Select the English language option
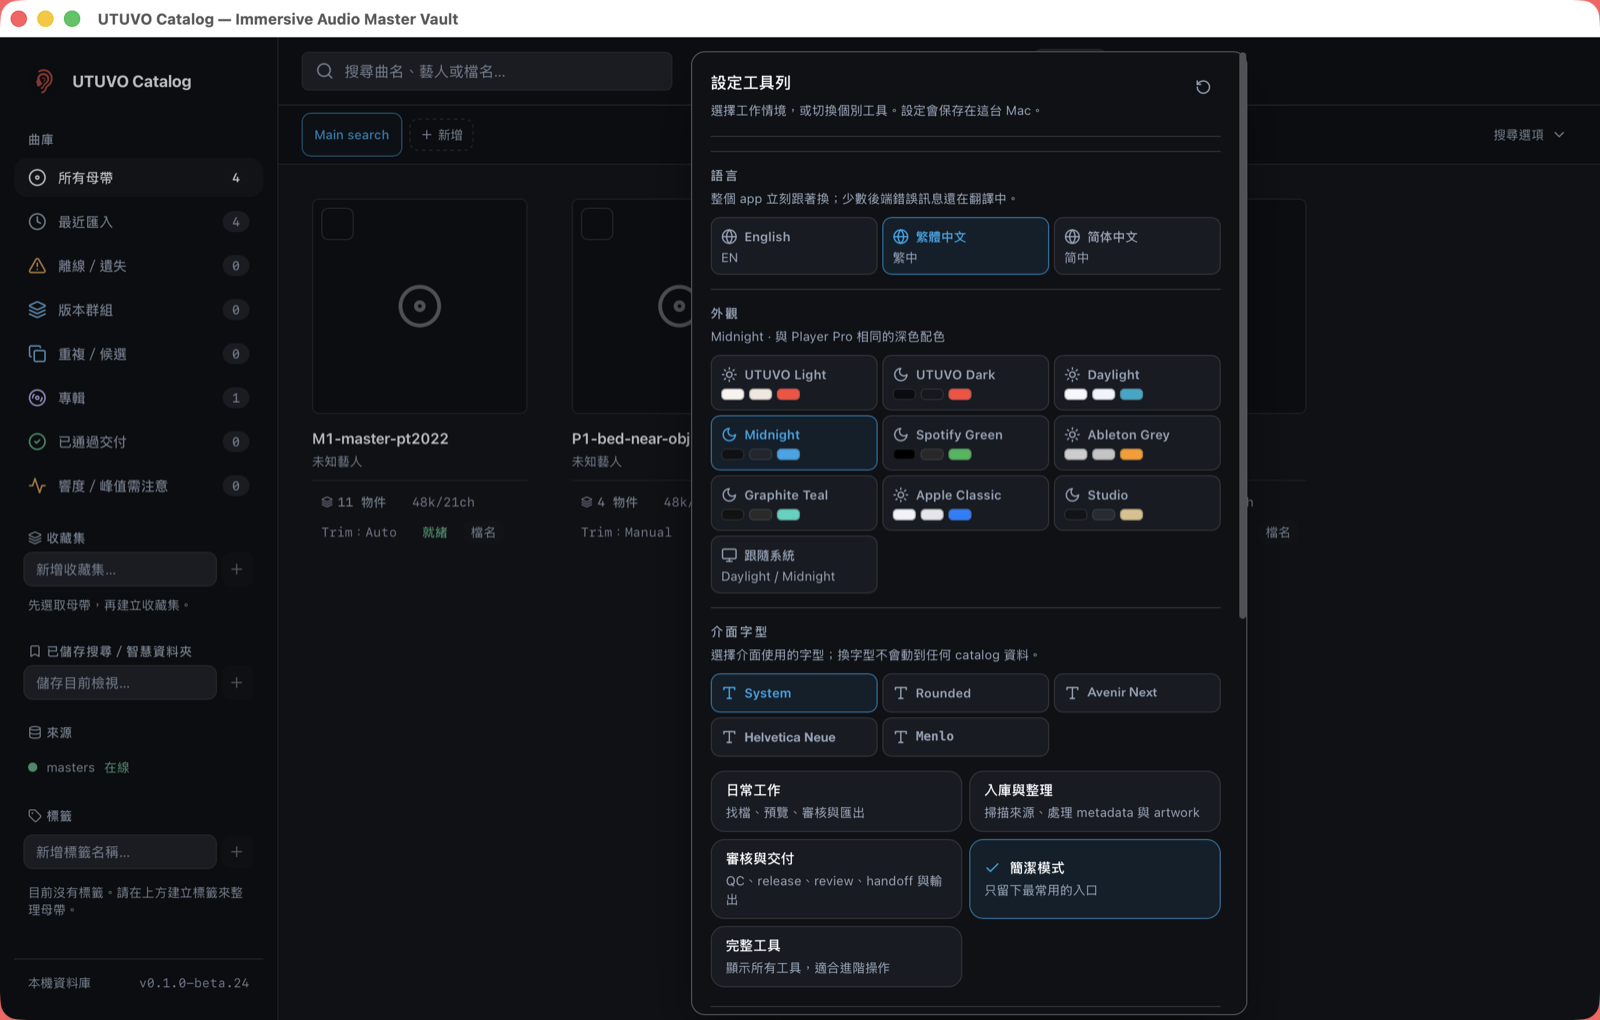This screenshot has height=1020, width=1600. click(x=794, y=246)
